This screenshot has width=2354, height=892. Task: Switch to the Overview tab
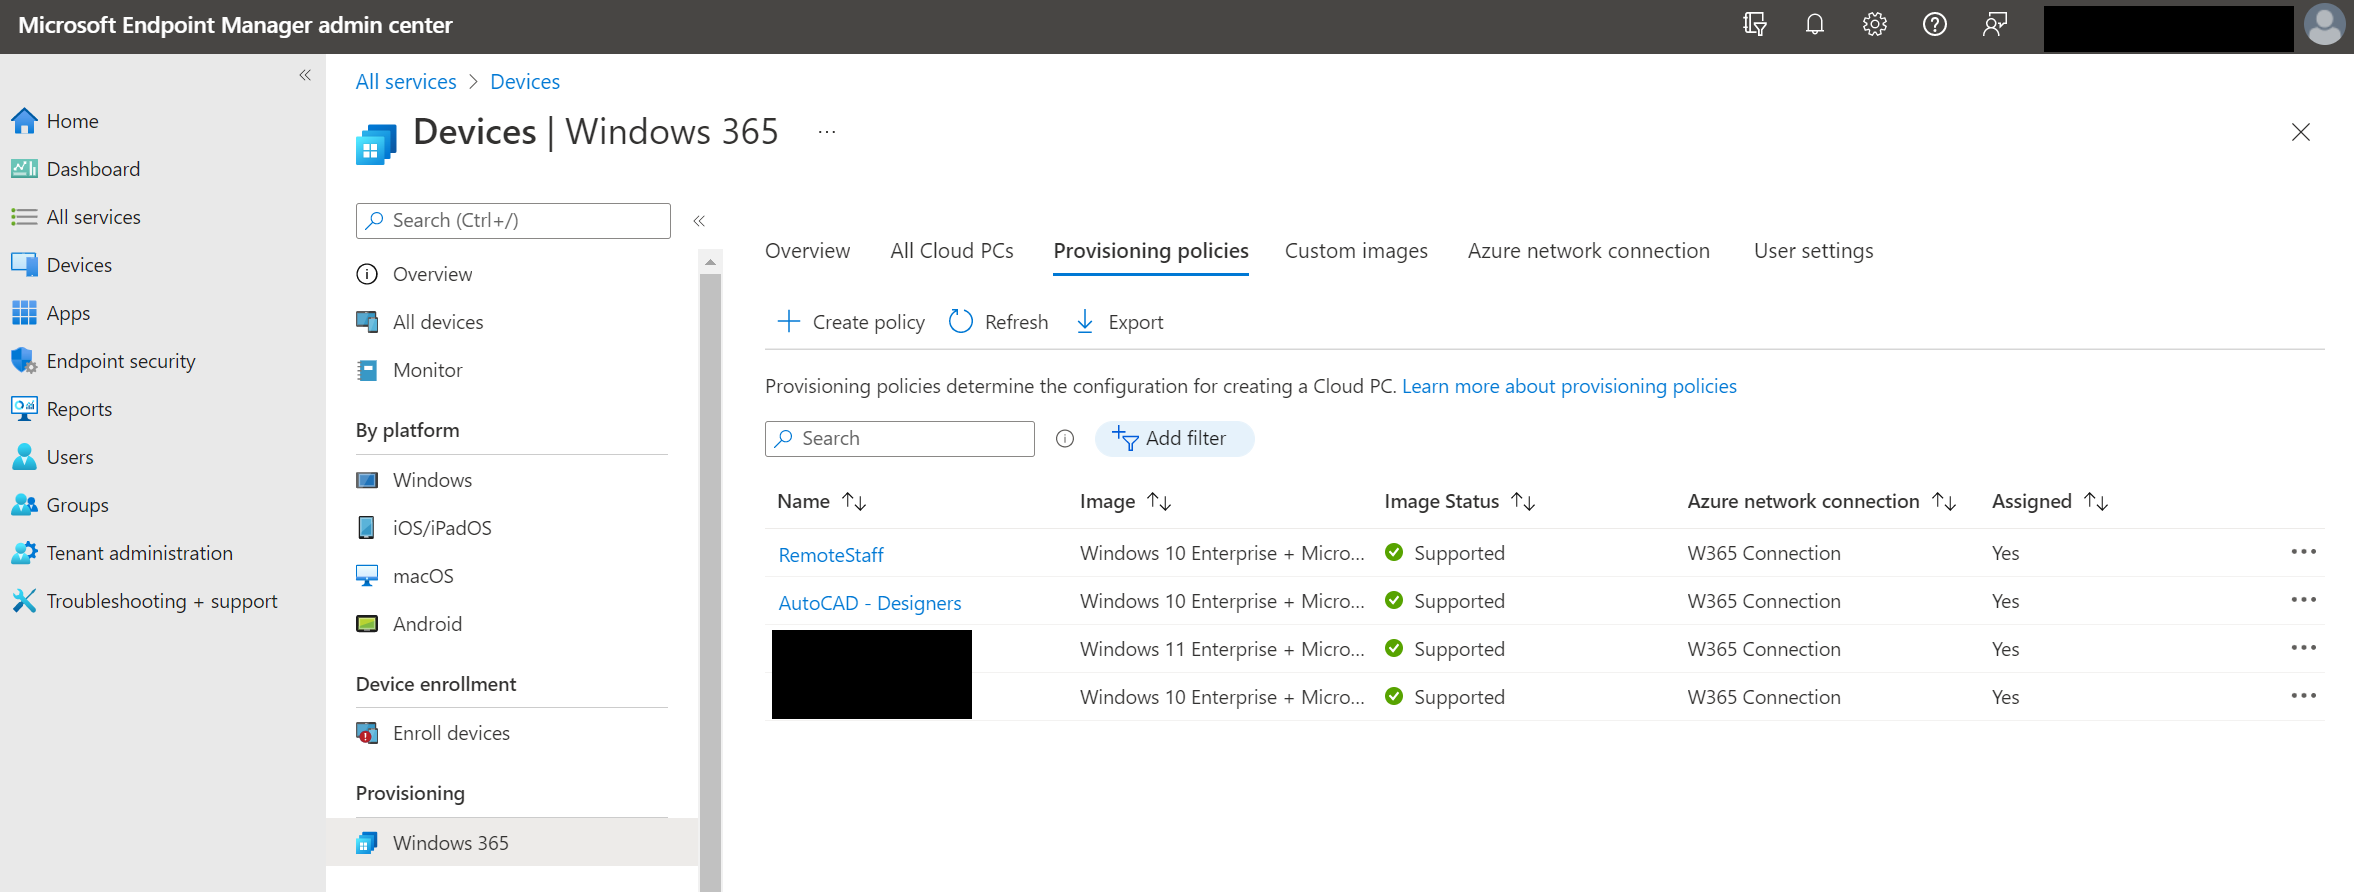(807, 251)
